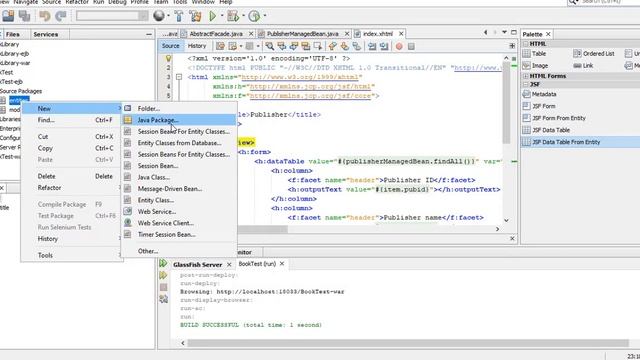Open the project configuration combo box
Viewport: 640px width, 360px height.
(x=112, y=16)
